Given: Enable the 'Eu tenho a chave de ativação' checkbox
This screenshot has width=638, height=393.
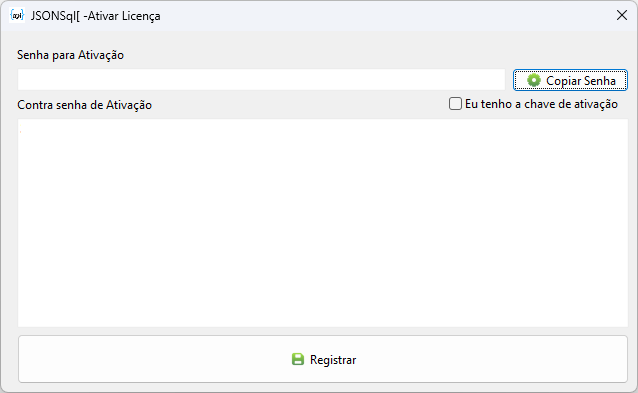Looking at the screenshot, I should pos(455,104).
